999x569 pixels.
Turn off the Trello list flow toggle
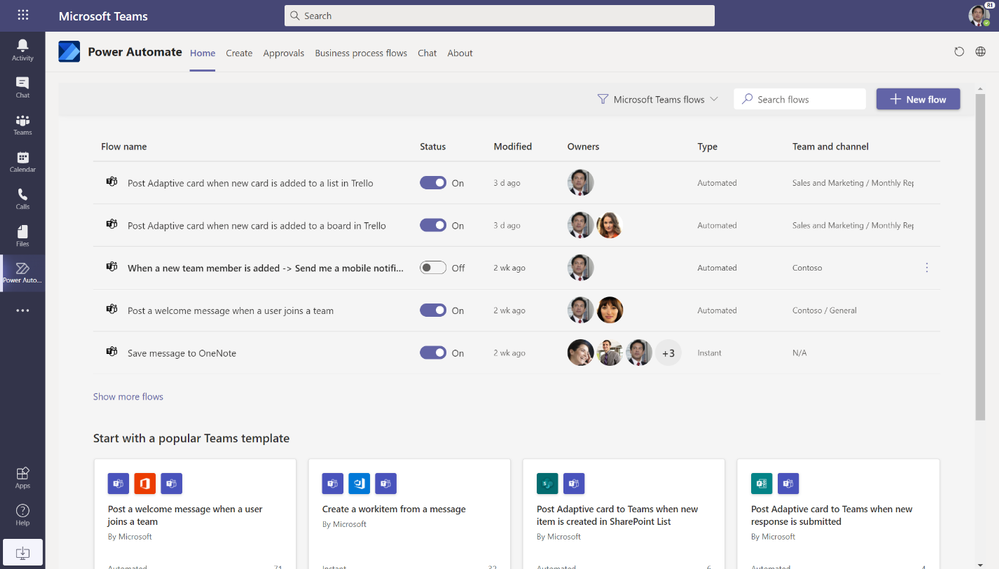click(x=433, y=183)
